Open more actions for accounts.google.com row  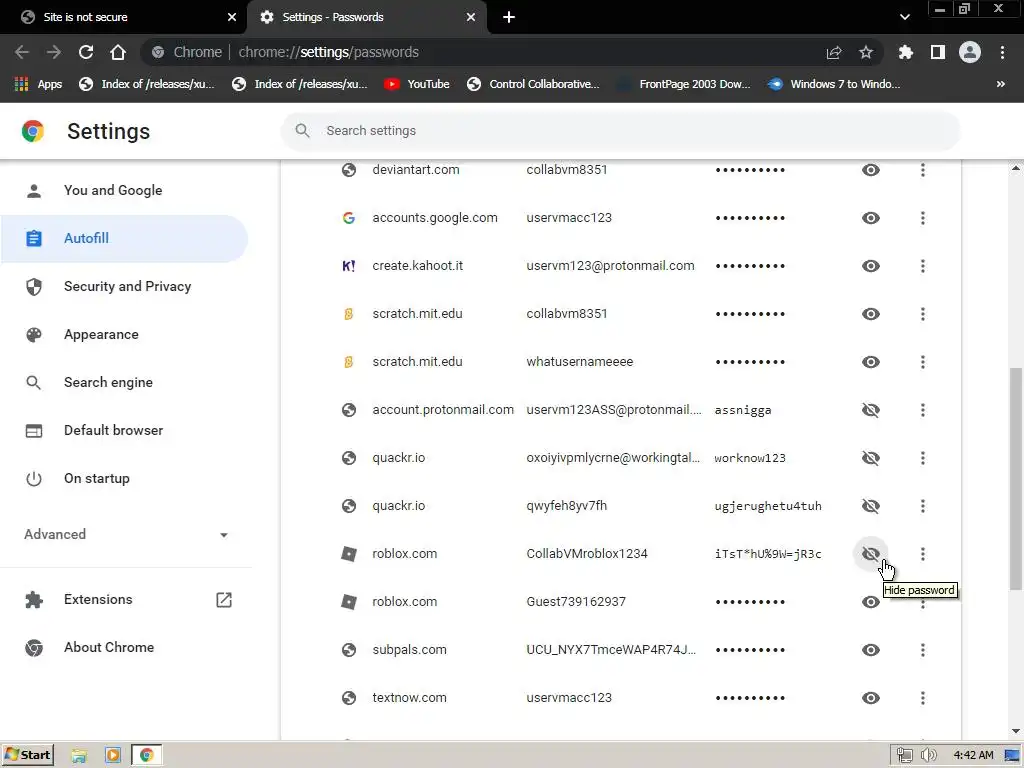pos(923,218)
